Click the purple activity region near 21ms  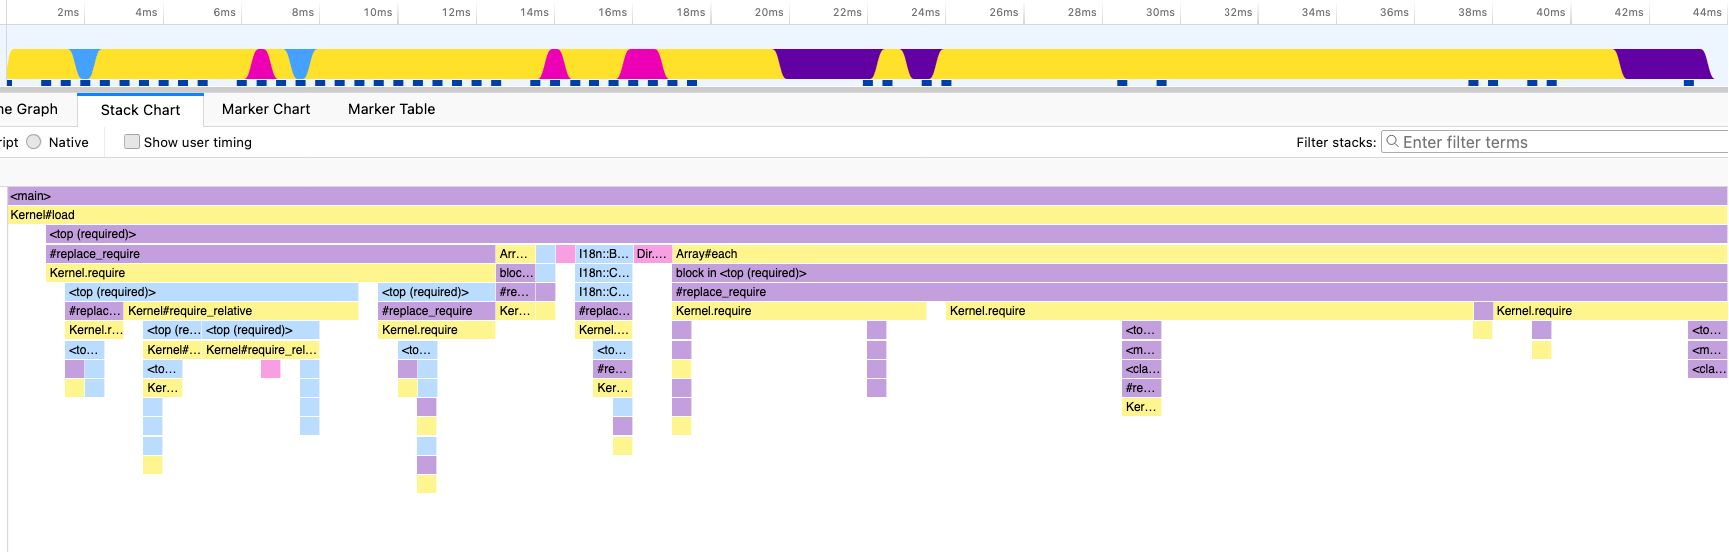[828, 64]
